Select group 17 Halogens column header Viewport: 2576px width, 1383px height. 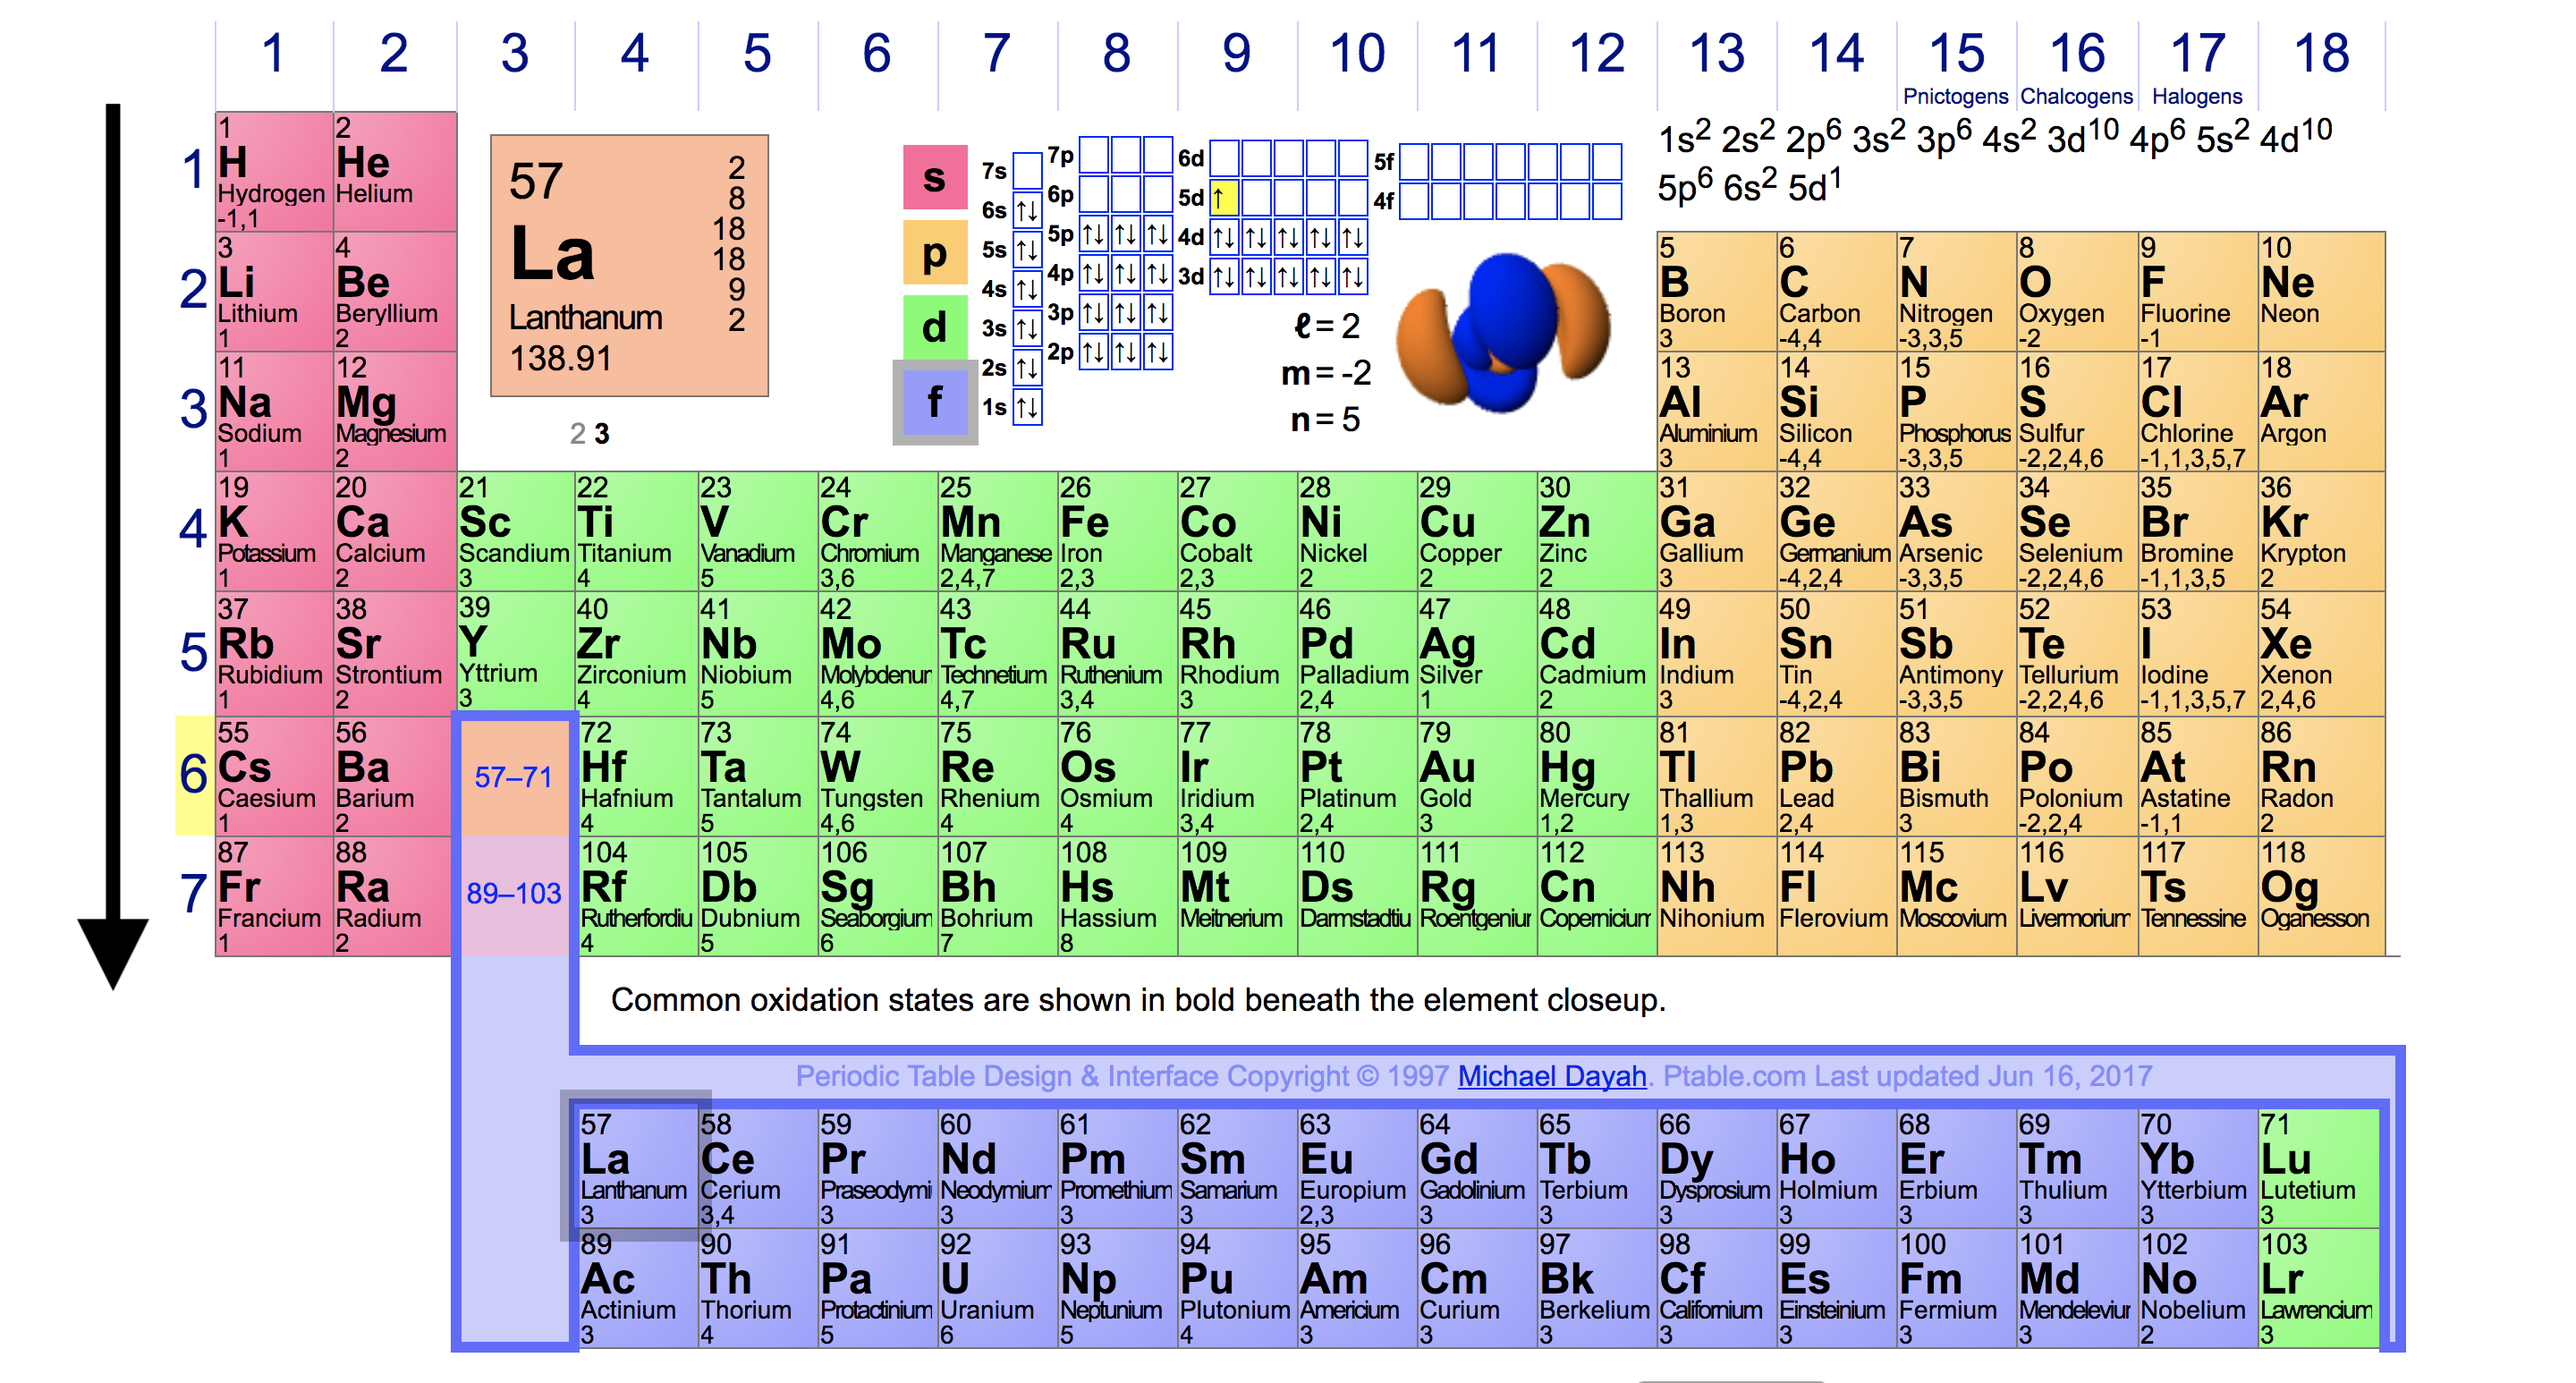click(2198, 66)
